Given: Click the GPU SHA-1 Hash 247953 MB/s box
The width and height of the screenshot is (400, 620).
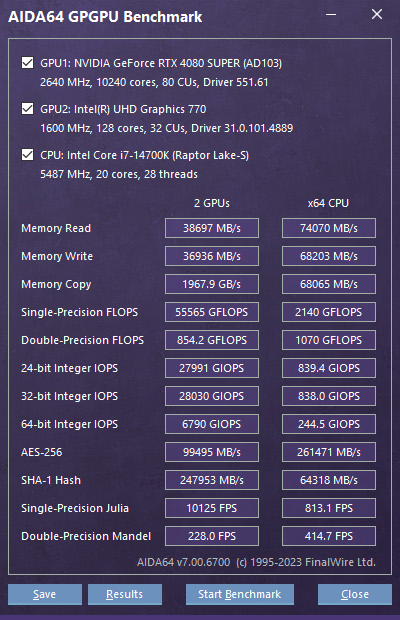Looking at the screenshot, I should (212, 480).
